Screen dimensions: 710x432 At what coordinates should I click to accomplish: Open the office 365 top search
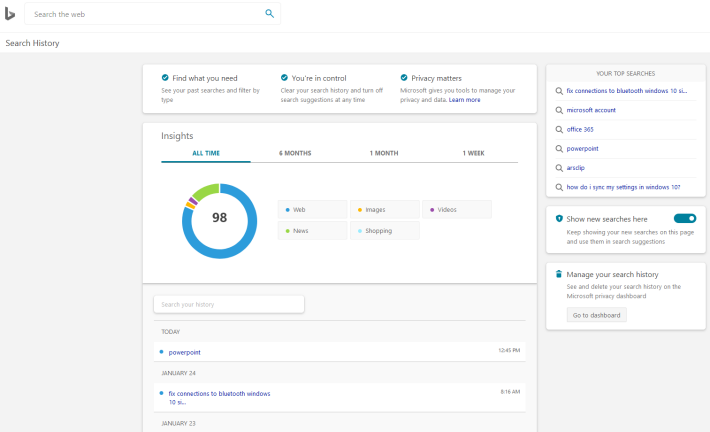tap(580, 130)
